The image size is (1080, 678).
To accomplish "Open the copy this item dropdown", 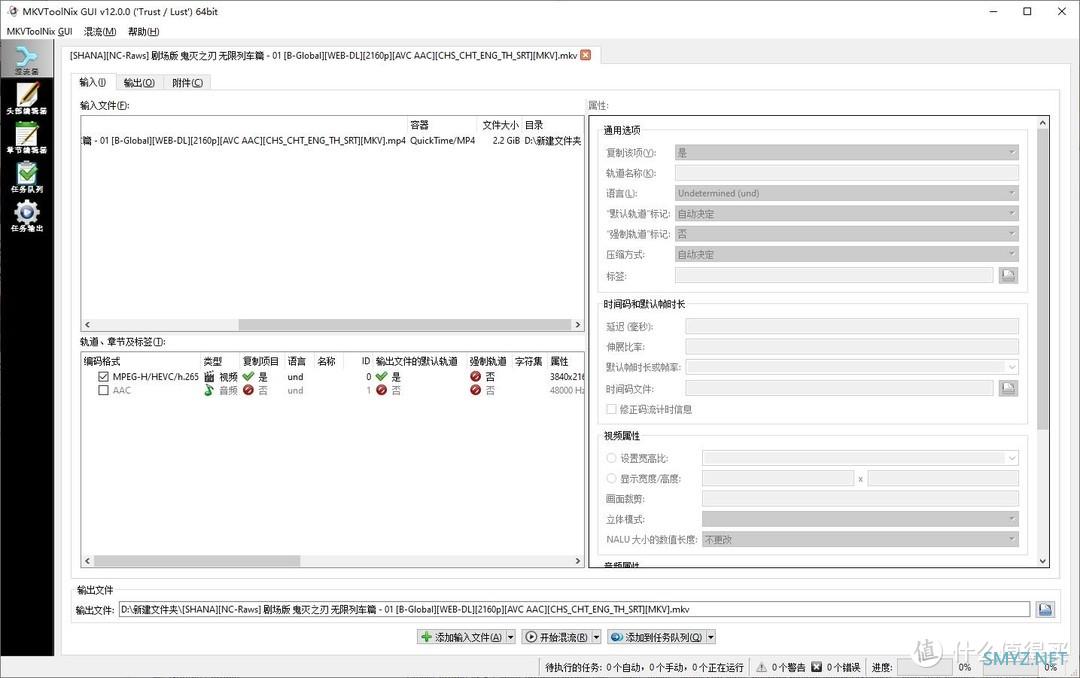I will coord(847,153).
